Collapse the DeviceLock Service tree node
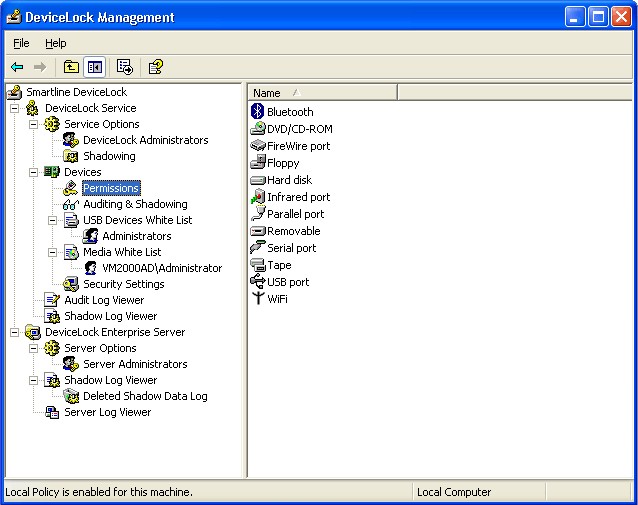 (15, 108)
